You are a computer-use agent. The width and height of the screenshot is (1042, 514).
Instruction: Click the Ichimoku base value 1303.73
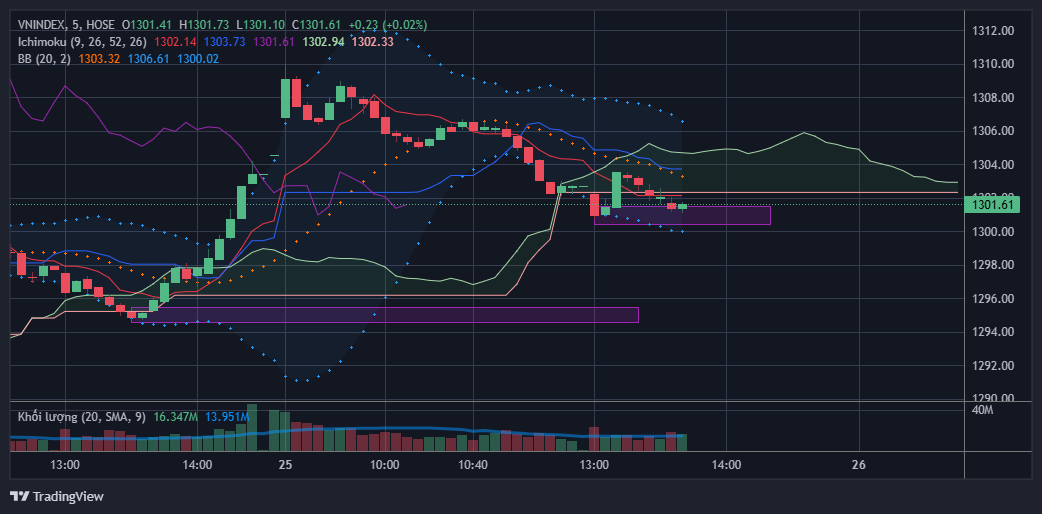(225, 41)
